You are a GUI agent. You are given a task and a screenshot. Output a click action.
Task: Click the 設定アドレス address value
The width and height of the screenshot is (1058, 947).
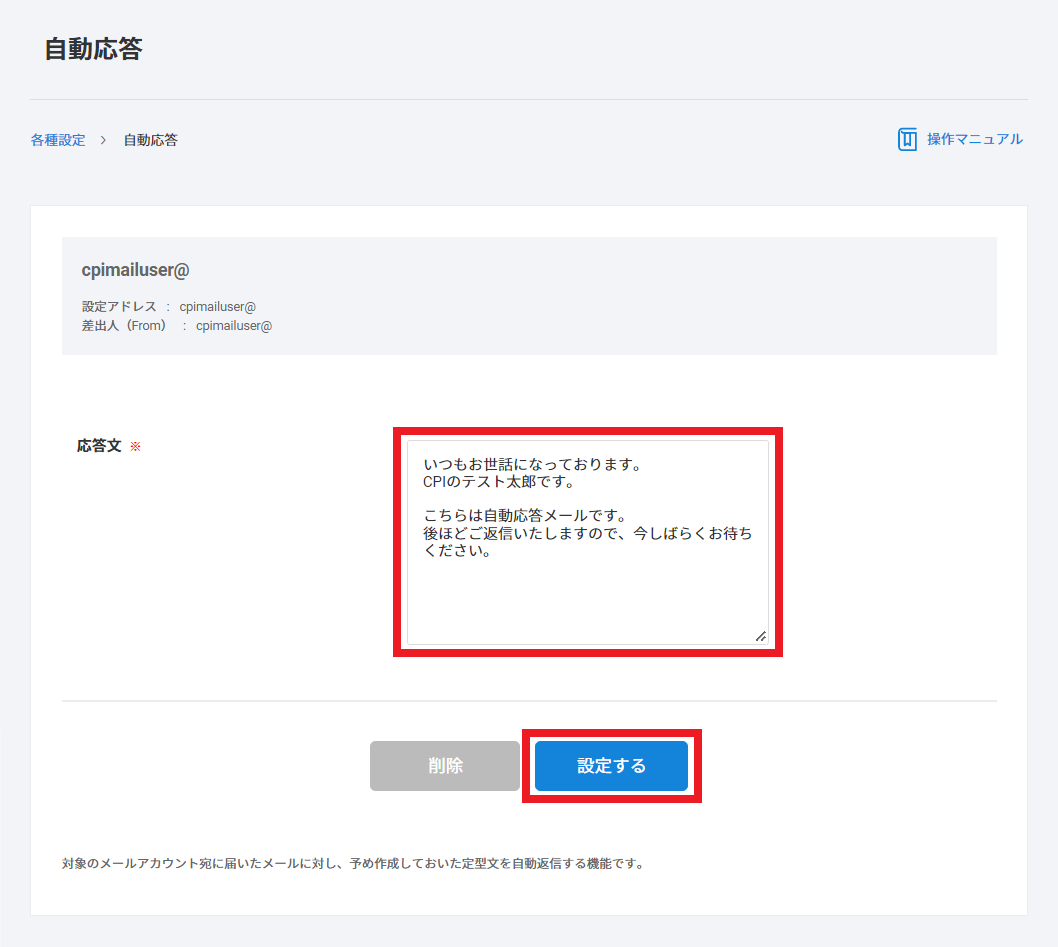pyautogui.click(x=218, y=307)
